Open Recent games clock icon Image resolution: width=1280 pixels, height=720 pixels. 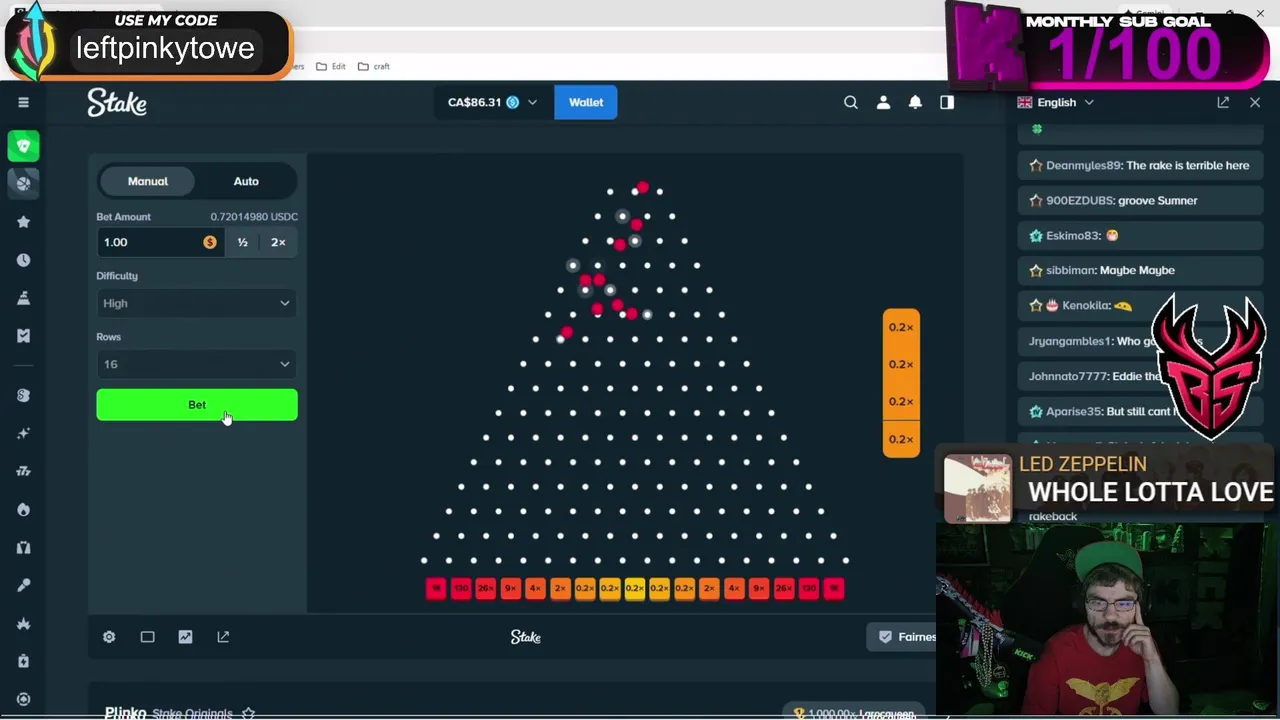24,260
